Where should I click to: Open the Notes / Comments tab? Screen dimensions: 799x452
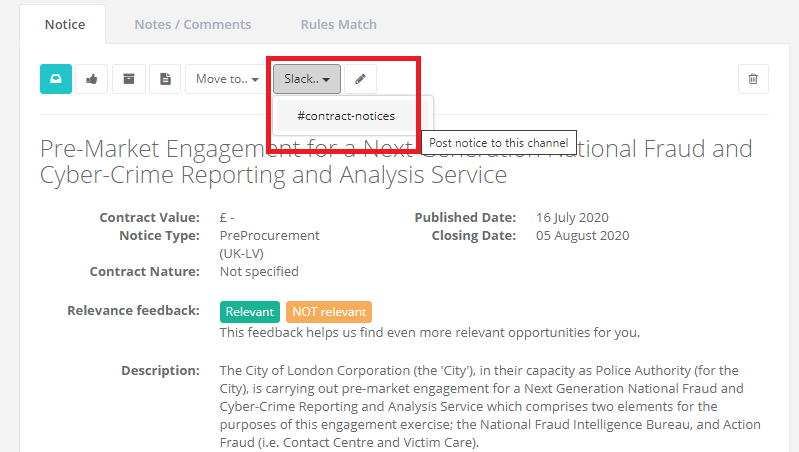coord(193,24)
